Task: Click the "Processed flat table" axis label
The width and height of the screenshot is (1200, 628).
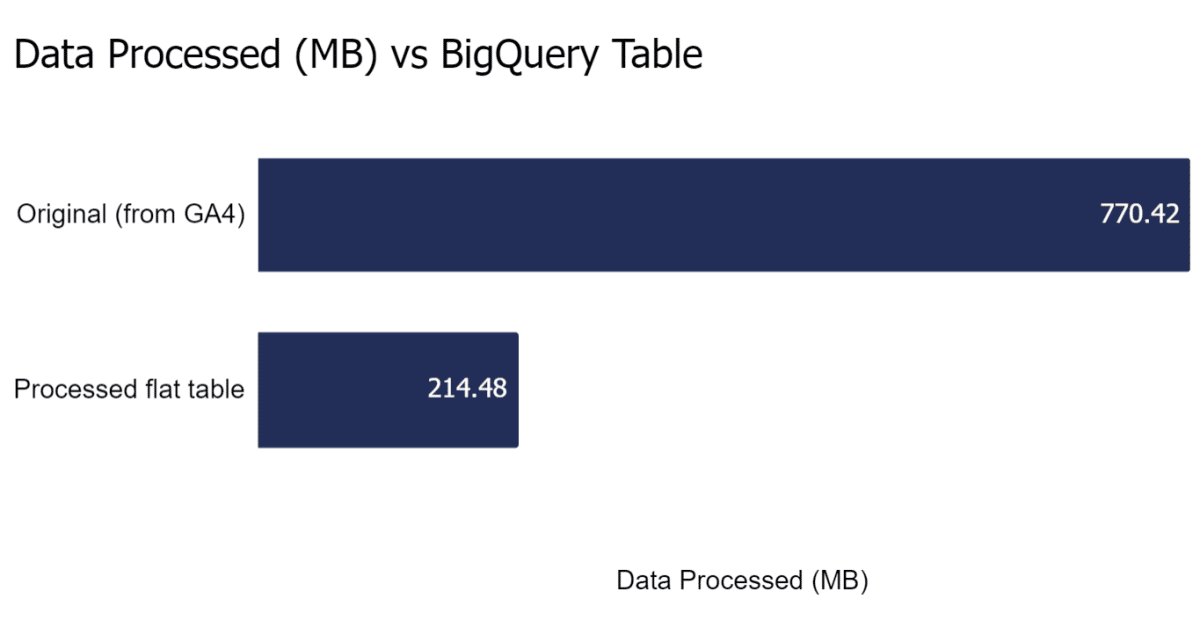Action: click(x=129, y=389)
